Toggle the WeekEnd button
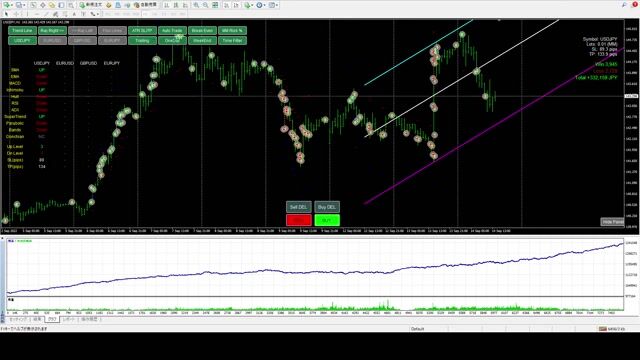The height and width of the screenshot is (360, 640). 202,40
